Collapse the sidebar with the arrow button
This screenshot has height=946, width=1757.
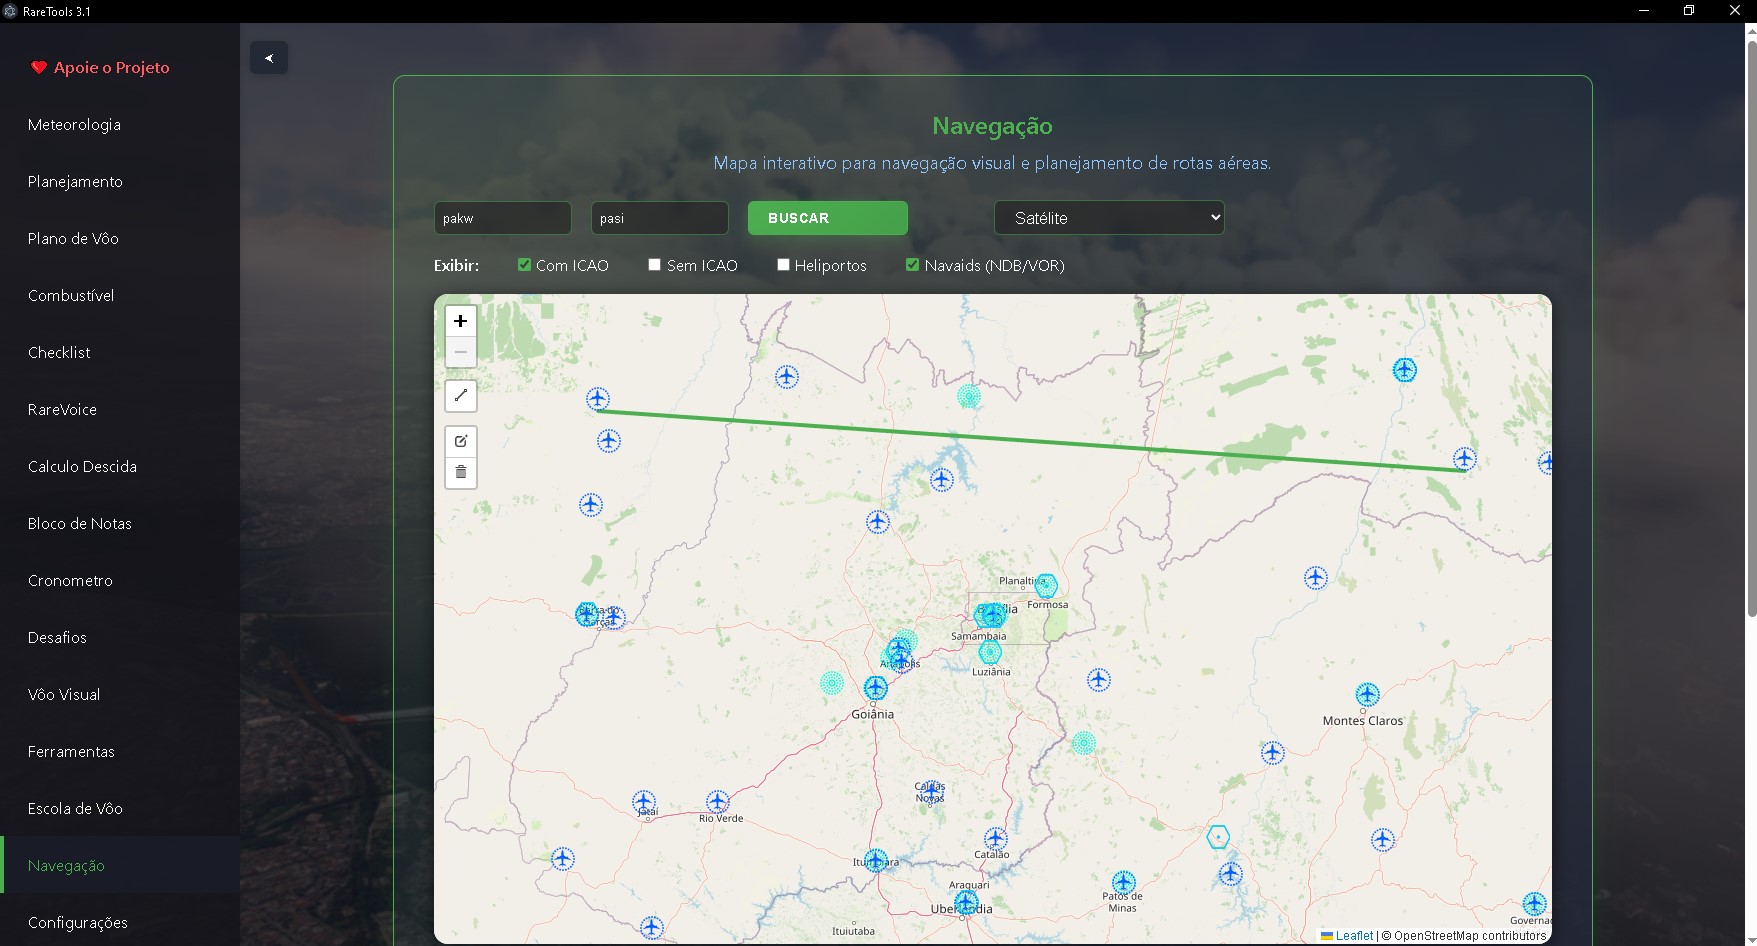point(268,57)
